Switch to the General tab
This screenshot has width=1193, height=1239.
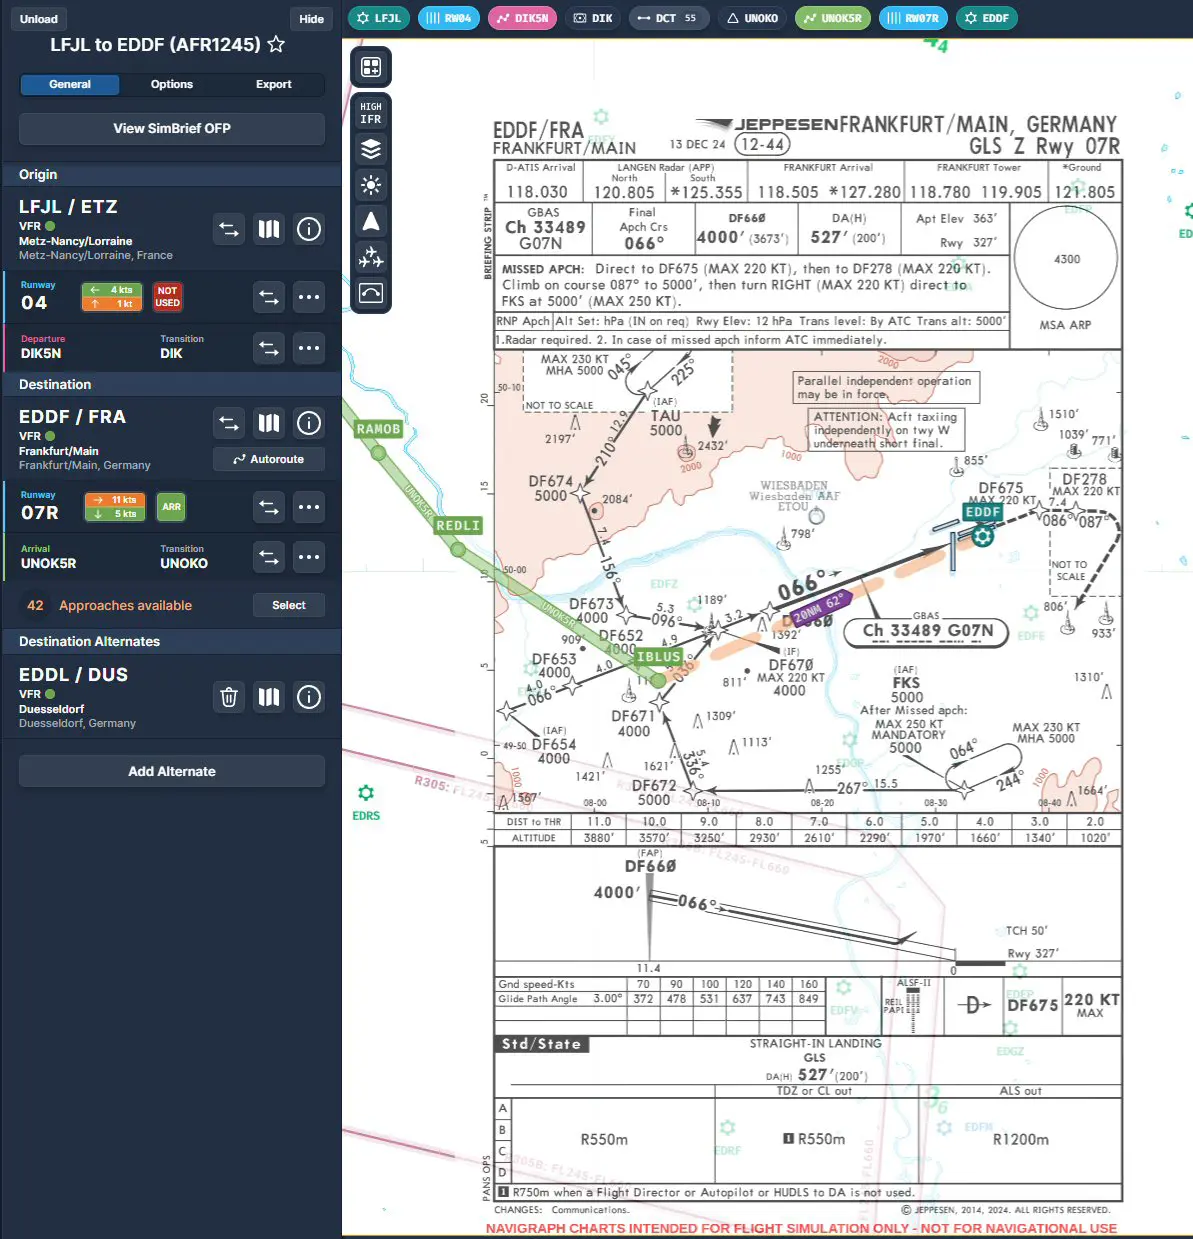point(70,85)
